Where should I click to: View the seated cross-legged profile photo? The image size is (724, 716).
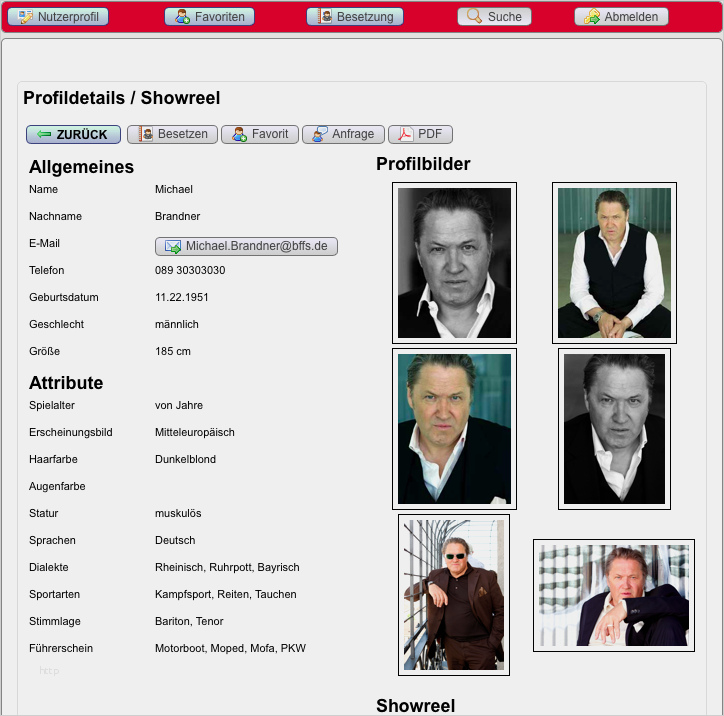(x=614, y=263)
